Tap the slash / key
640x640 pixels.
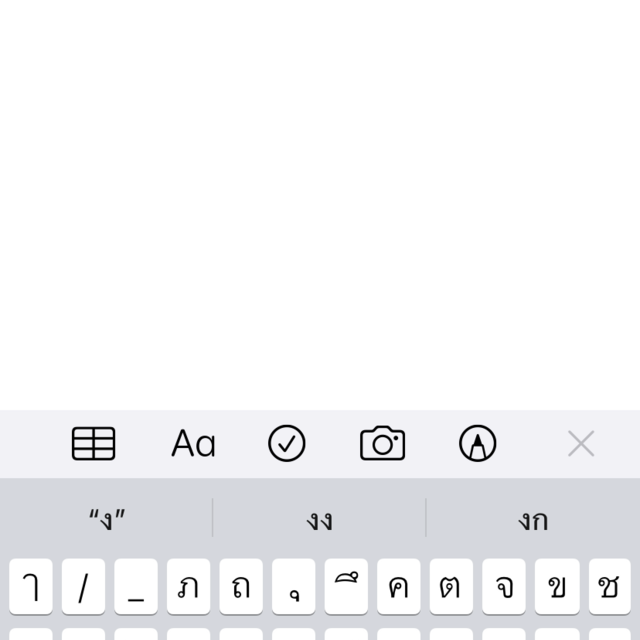pos(83,586)
